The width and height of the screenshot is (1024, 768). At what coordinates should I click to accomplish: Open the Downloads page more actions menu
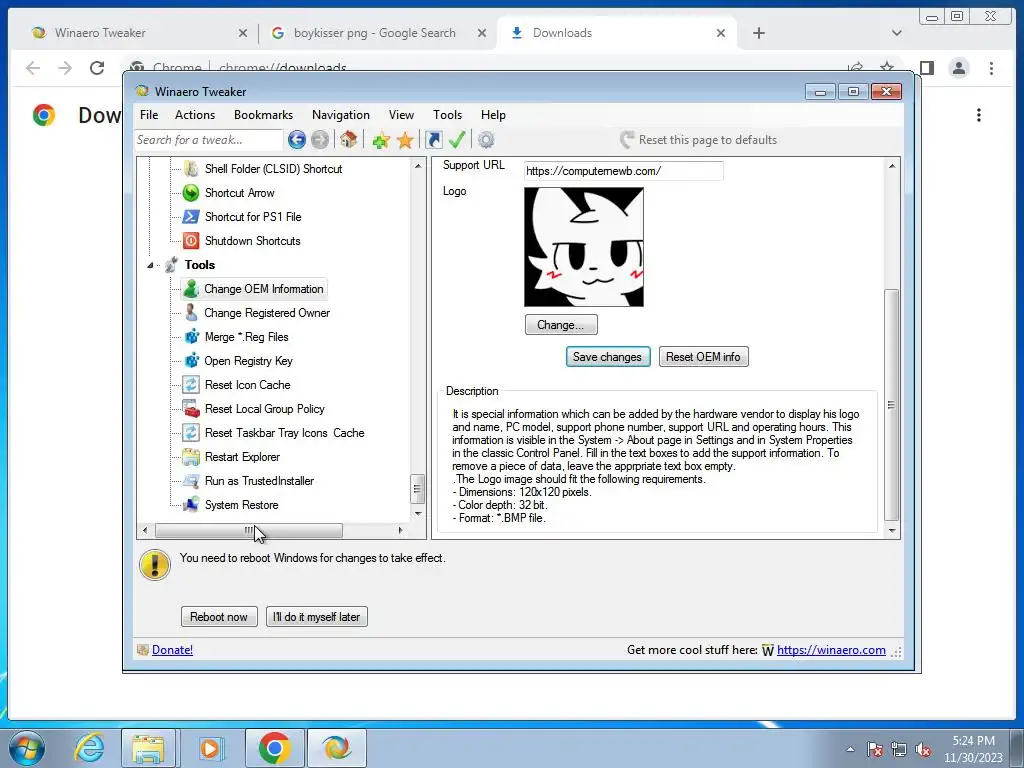pyautogui.click(x=978, y=115)
